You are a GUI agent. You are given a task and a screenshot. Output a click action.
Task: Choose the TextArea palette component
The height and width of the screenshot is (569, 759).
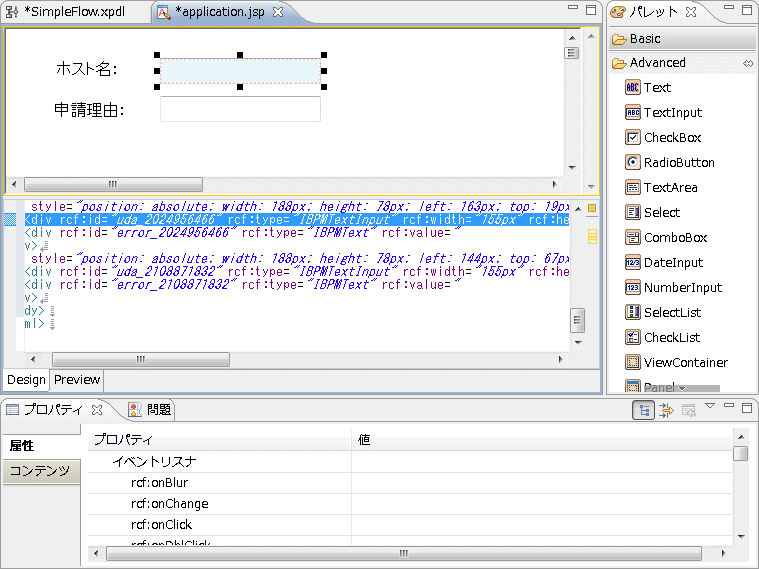click(661, 187)
